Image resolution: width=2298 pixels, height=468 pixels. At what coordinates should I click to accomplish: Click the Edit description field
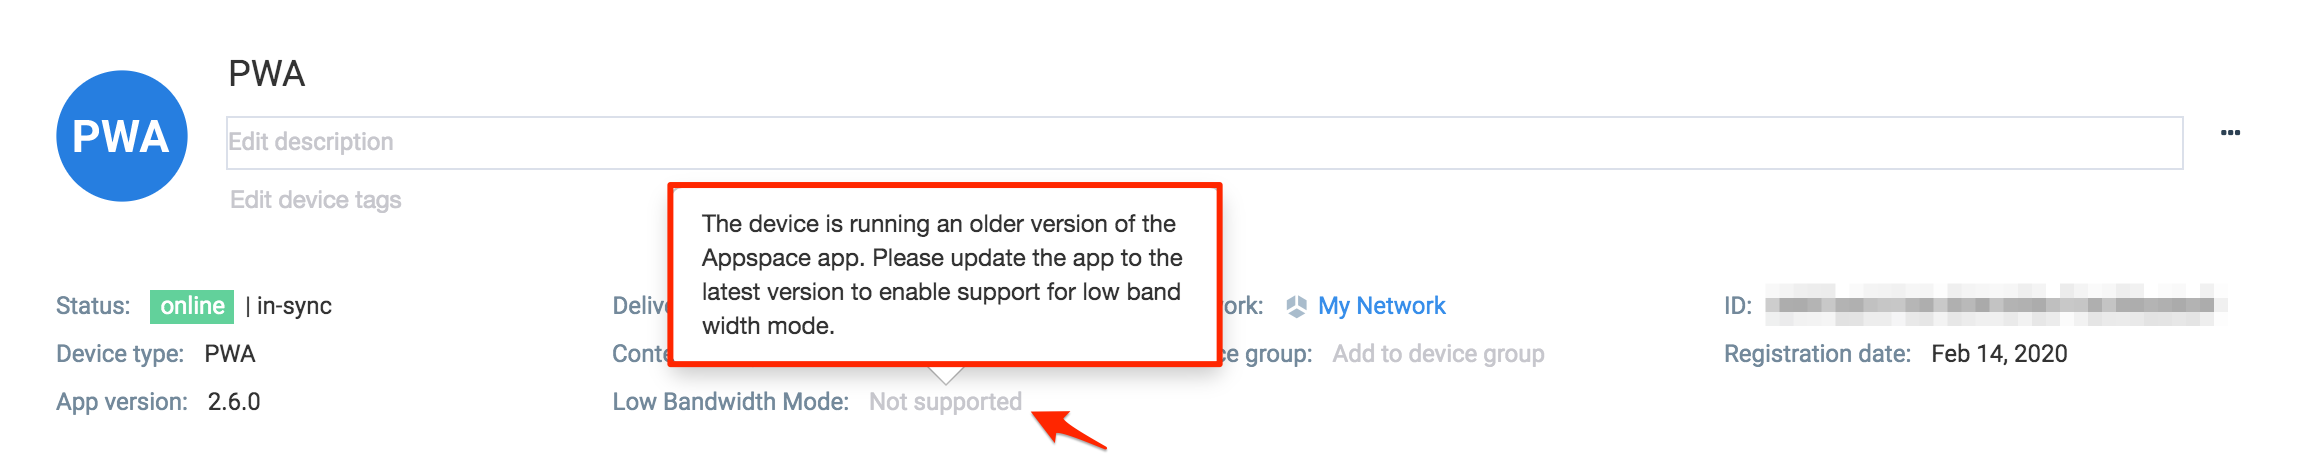pos(1204,143)
